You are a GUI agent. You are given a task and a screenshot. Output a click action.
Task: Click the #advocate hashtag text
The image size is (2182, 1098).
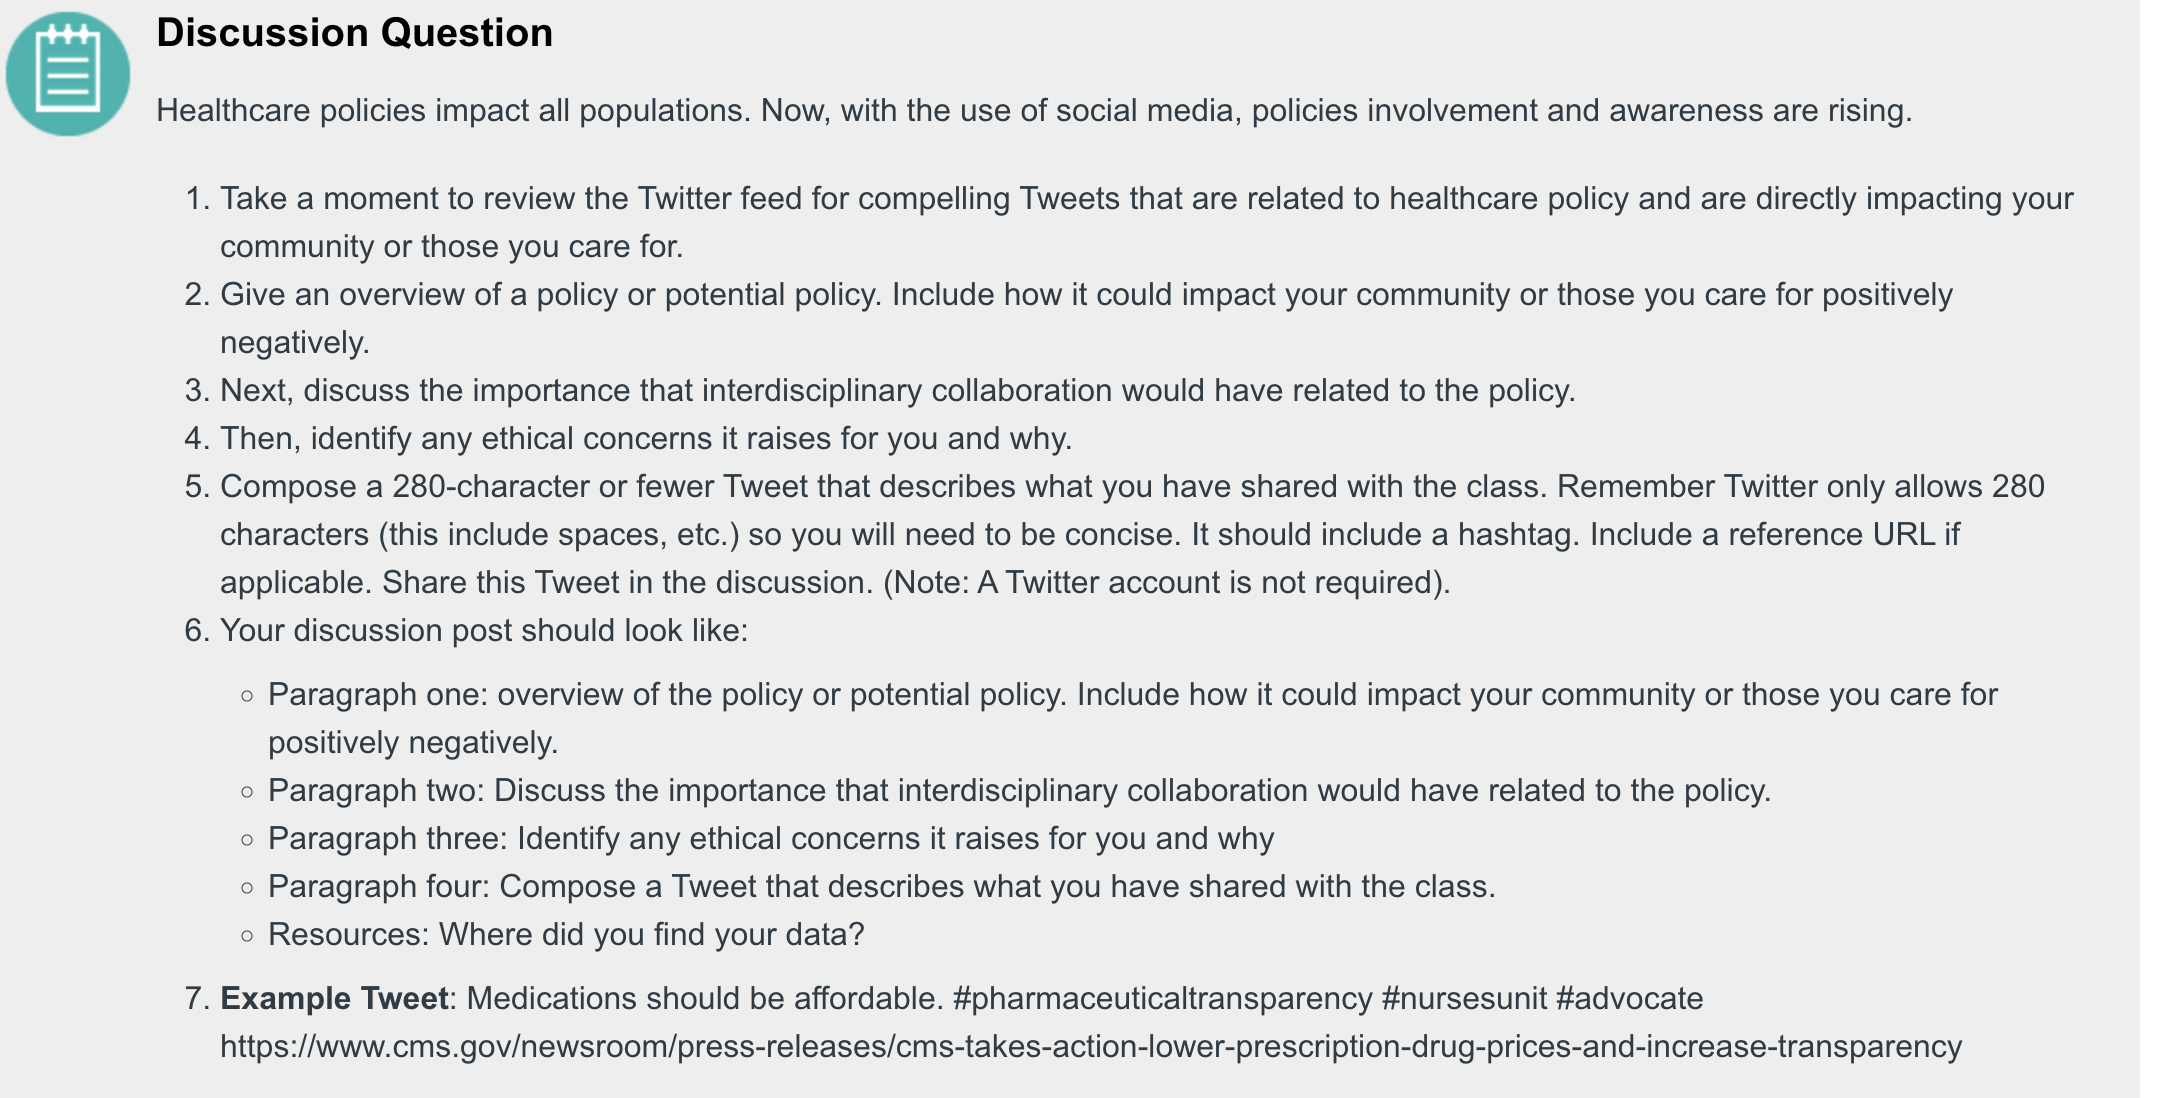pyautogui.click(x=1629, y=998)
